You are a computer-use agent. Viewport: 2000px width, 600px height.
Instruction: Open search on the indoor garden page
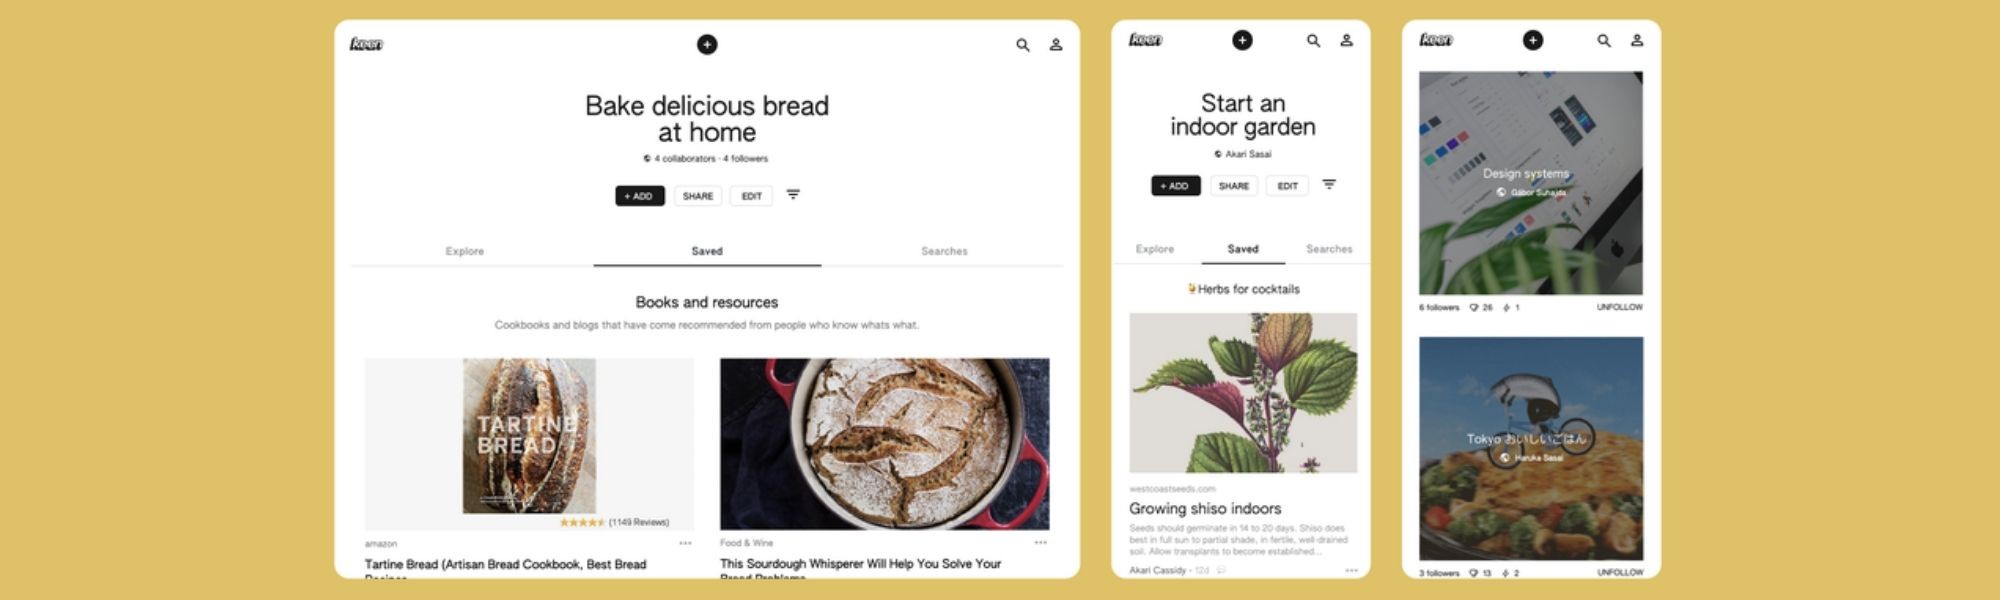(x=1313, y=41)
